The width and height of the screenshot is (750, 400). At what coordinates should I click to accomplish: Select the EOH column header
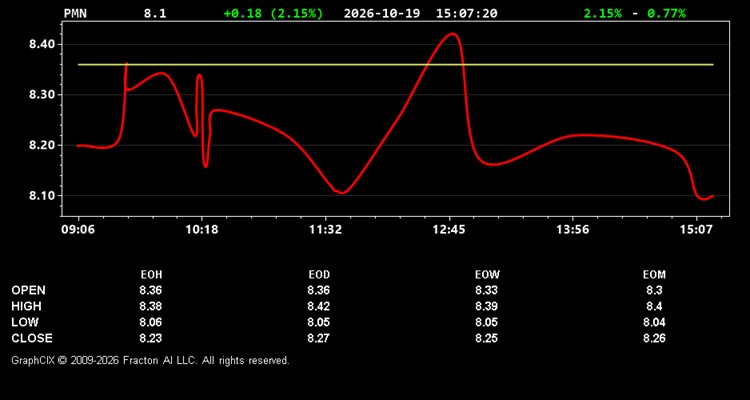151,275
